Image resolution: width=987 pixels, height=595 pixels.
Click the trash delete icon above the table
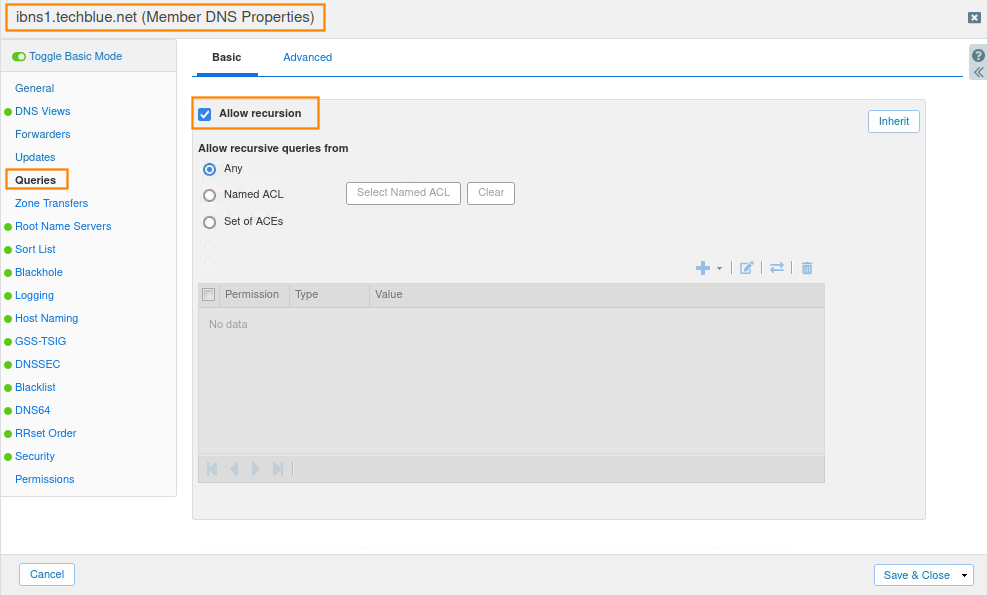tap(807, 268)
